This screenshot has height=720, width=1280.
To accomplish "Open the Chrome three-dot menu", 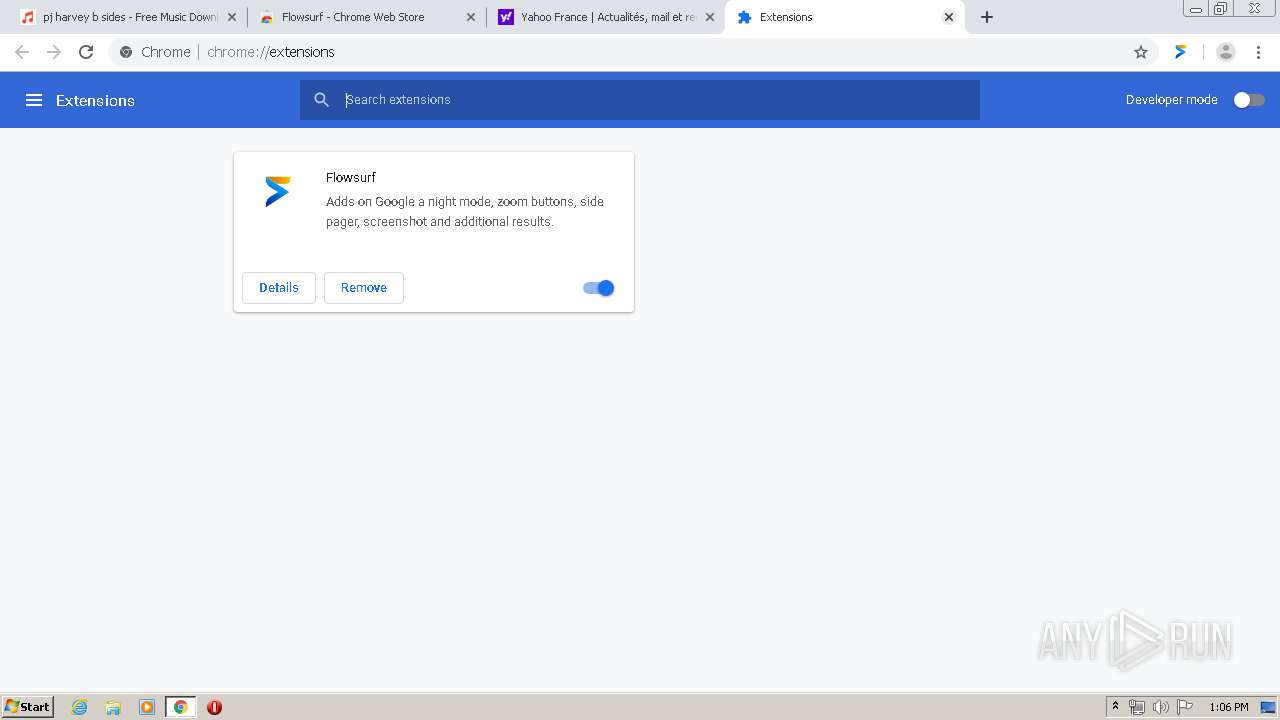I will coord(1258,52).
